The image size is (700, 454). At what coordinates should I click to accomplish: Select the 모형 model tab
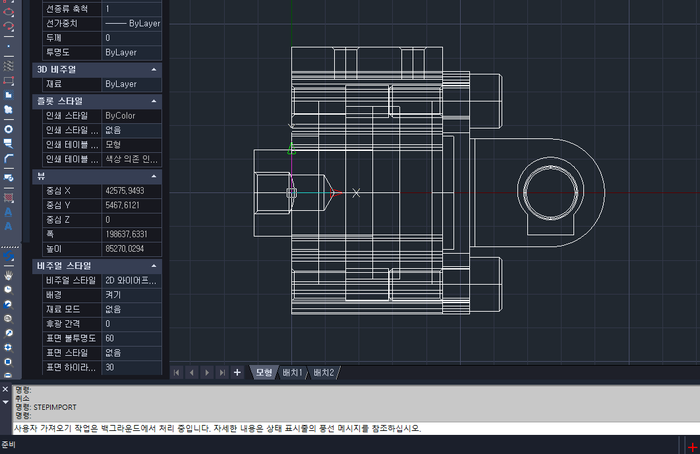coord(264,372)
